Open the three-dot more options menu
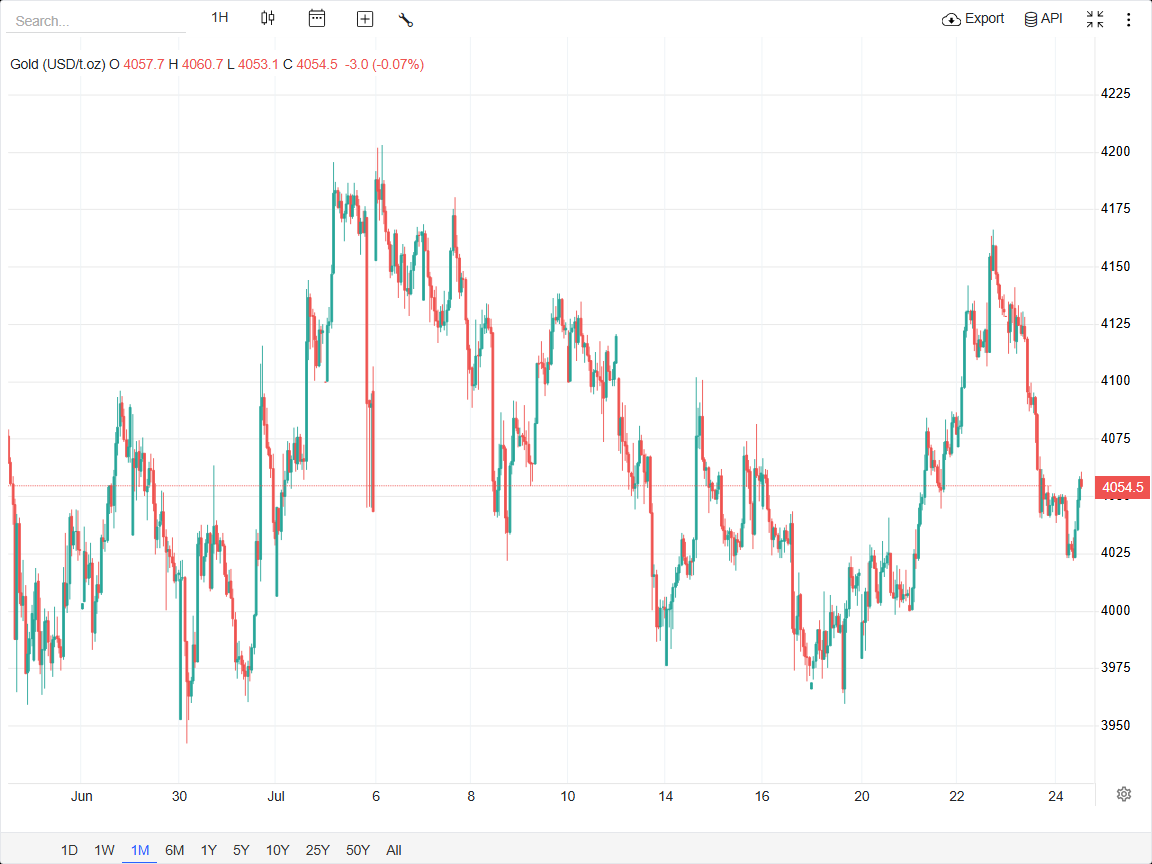 (1128, 19)
